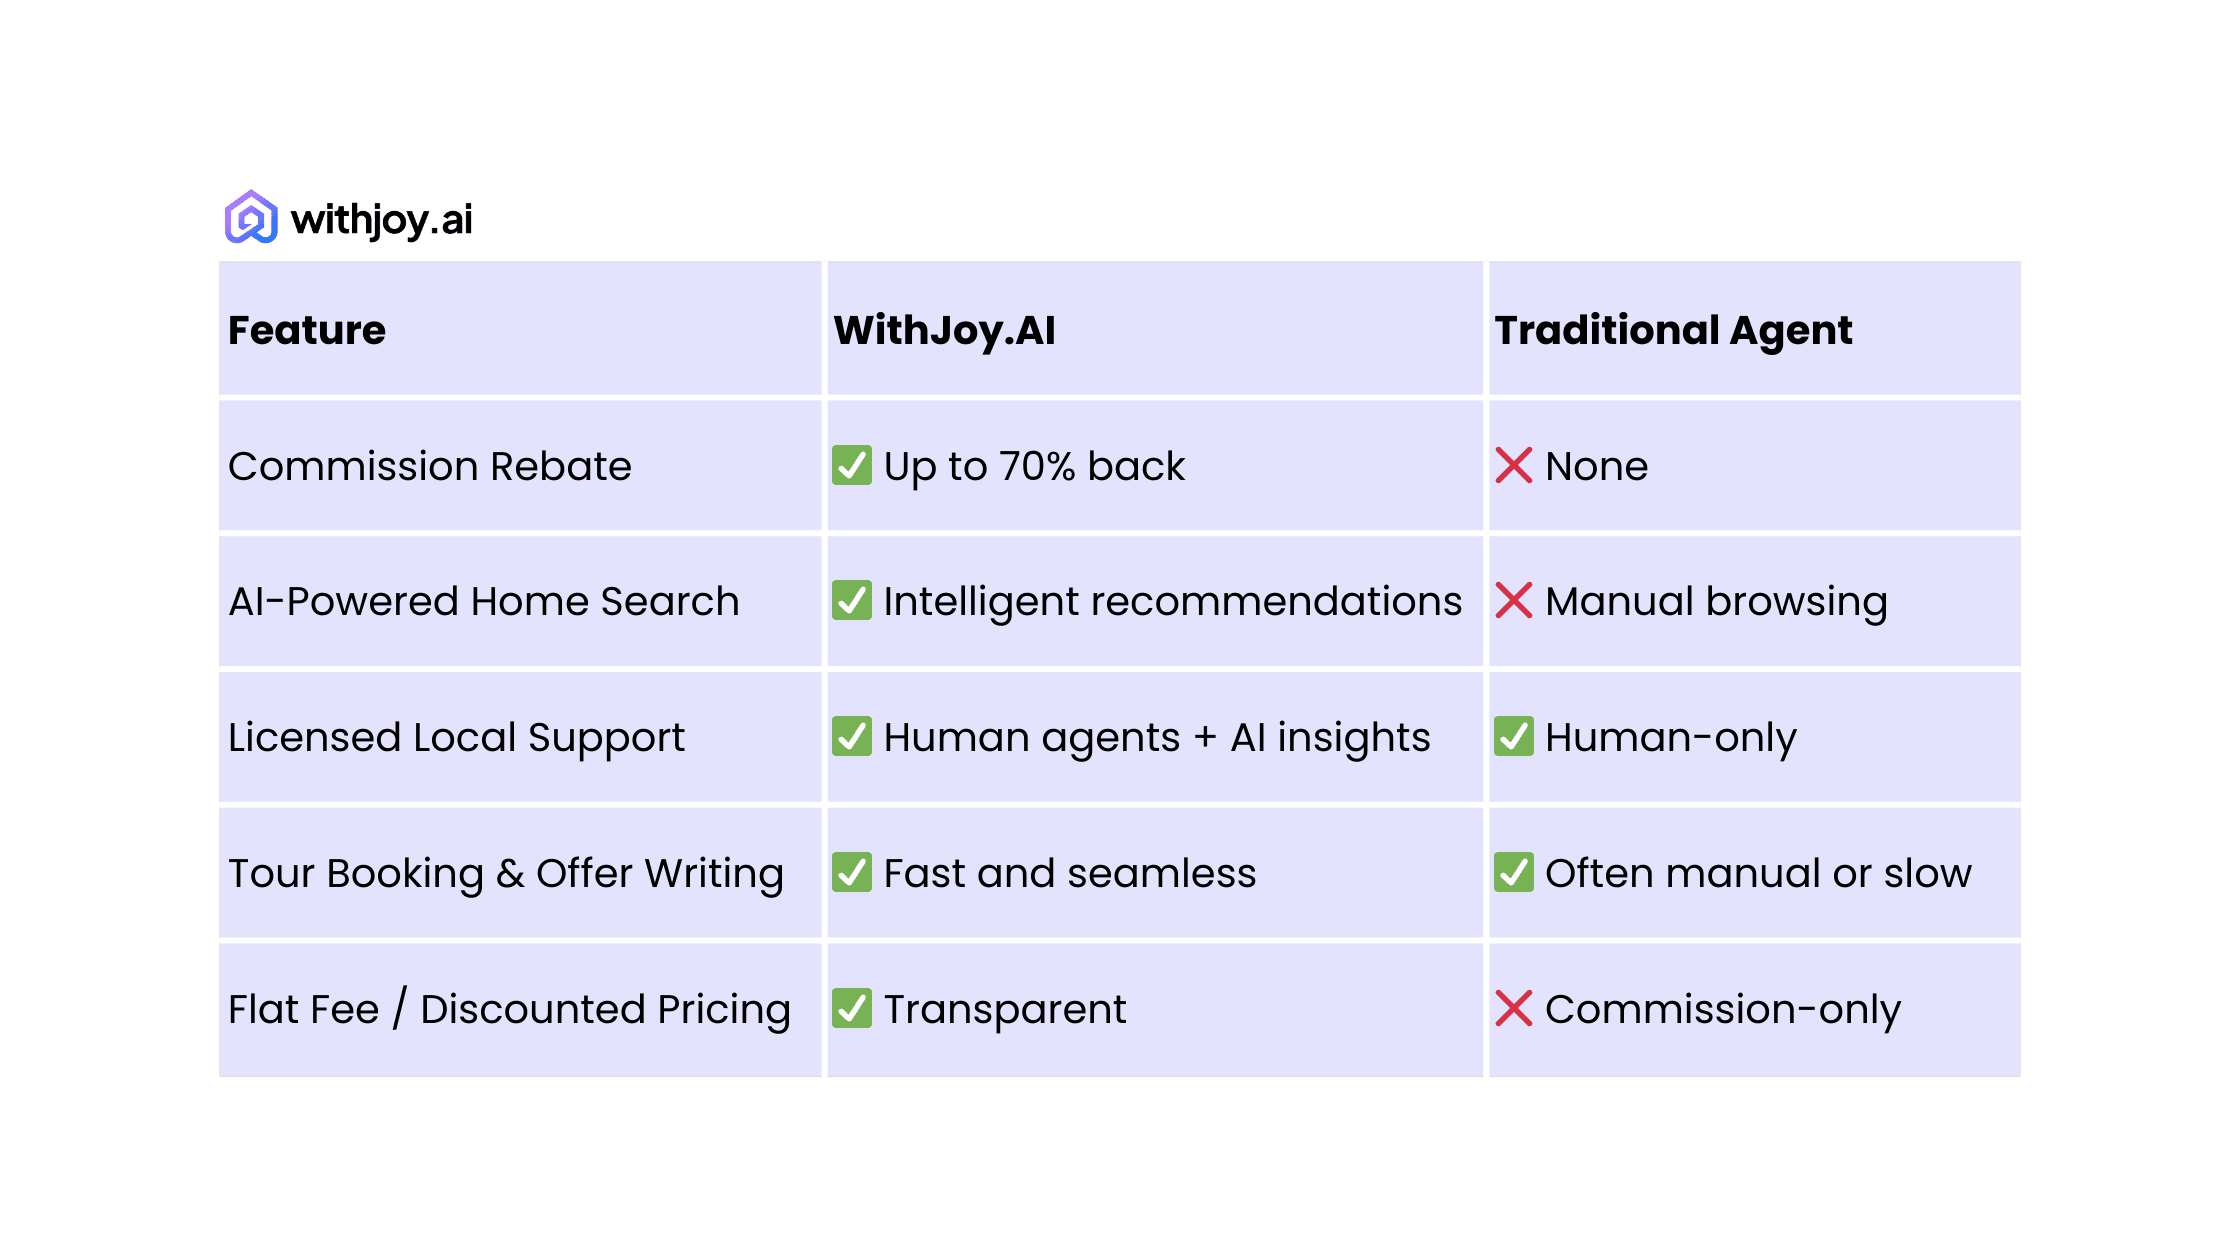
Task: Select the "Tour Booking & Offer Writing" label
Action: (x=505, y=874)
